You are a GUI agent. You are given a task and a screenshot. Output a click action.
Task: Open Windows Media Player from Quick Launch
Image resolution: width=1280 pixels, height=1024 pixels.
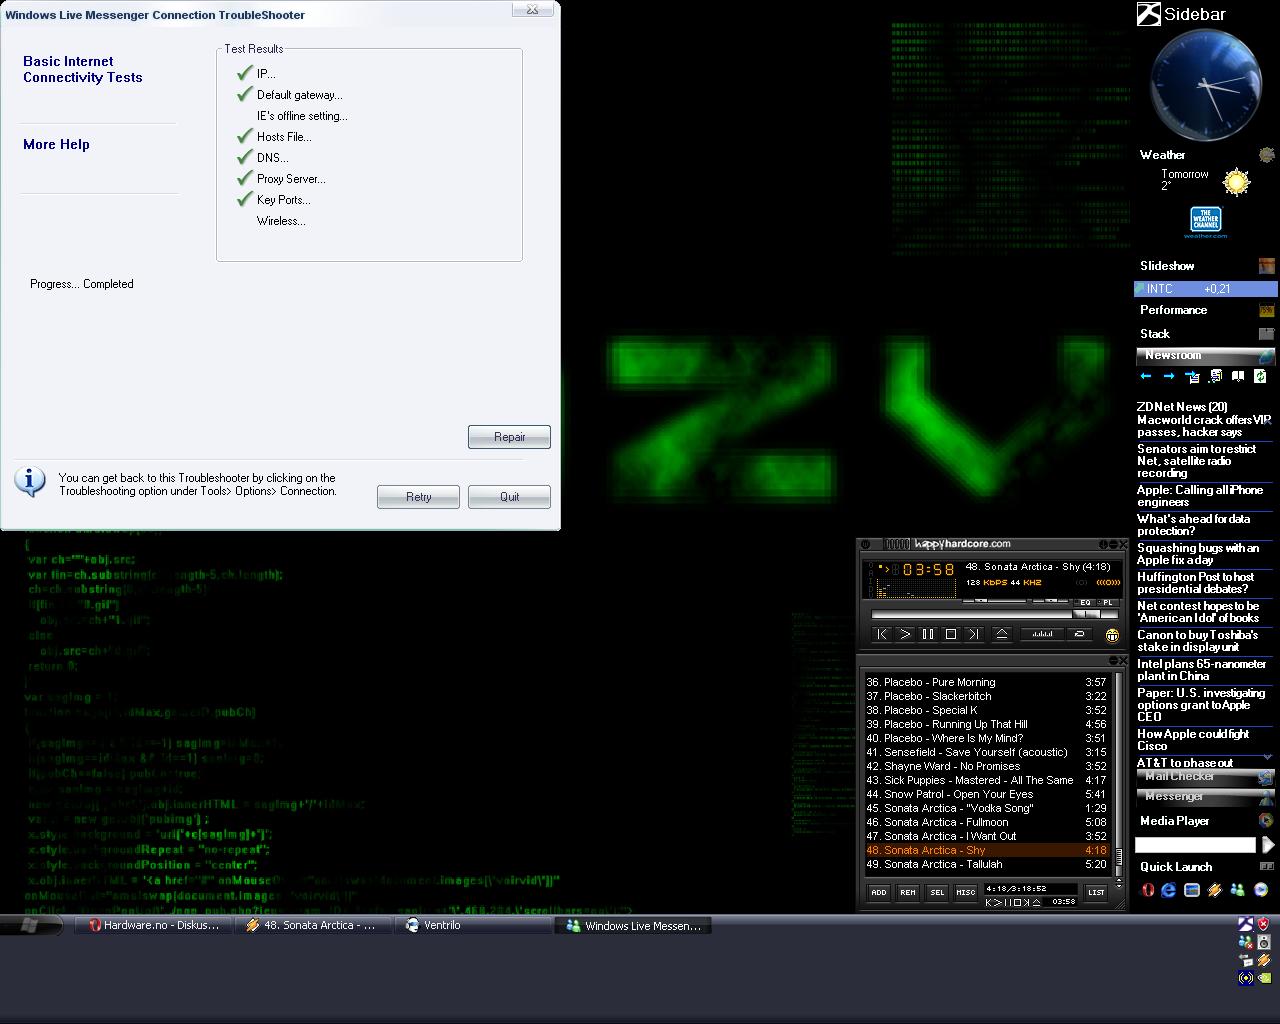(x=1261, y=890)
